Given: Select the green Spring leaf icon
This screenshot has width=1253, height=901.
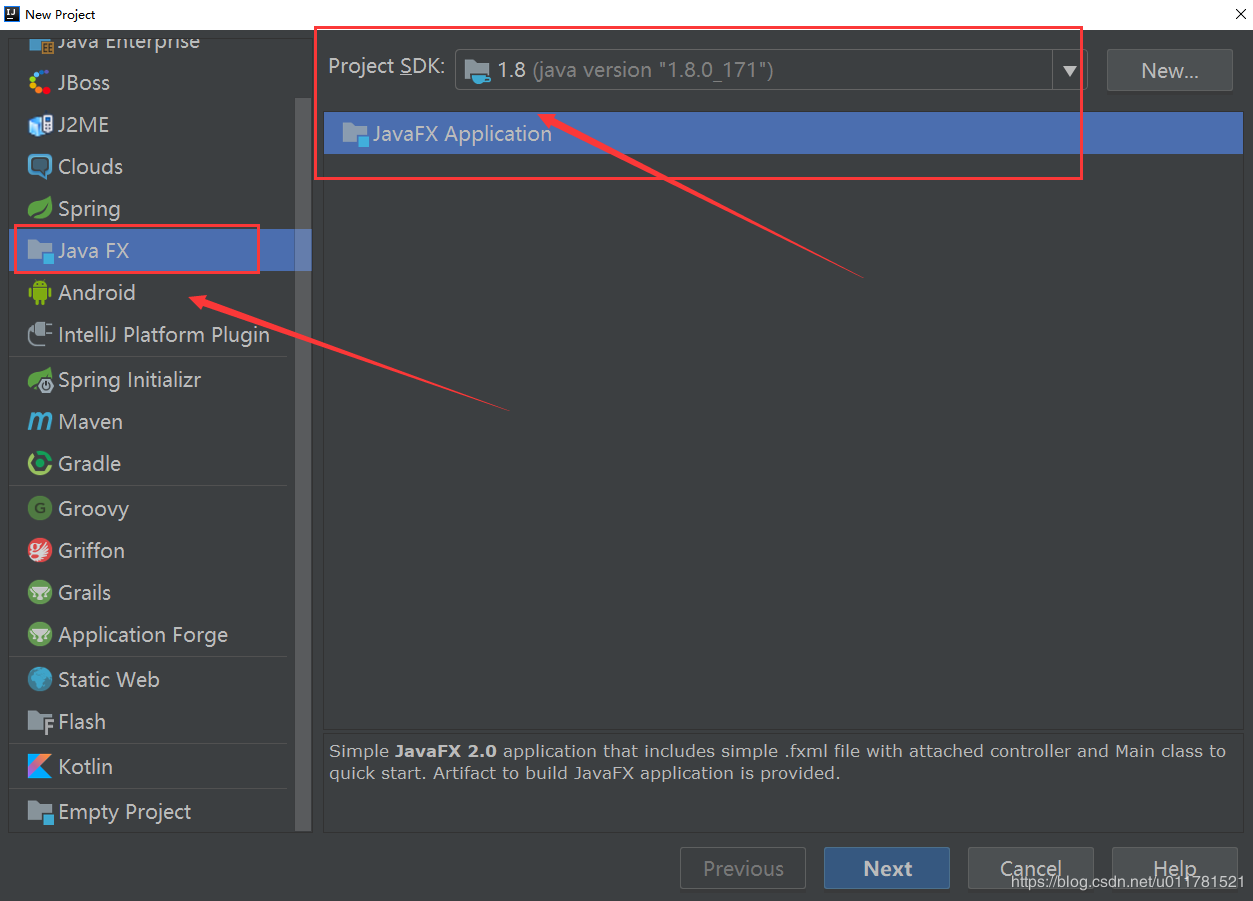Looking at the screenshot, I should 40,209.
